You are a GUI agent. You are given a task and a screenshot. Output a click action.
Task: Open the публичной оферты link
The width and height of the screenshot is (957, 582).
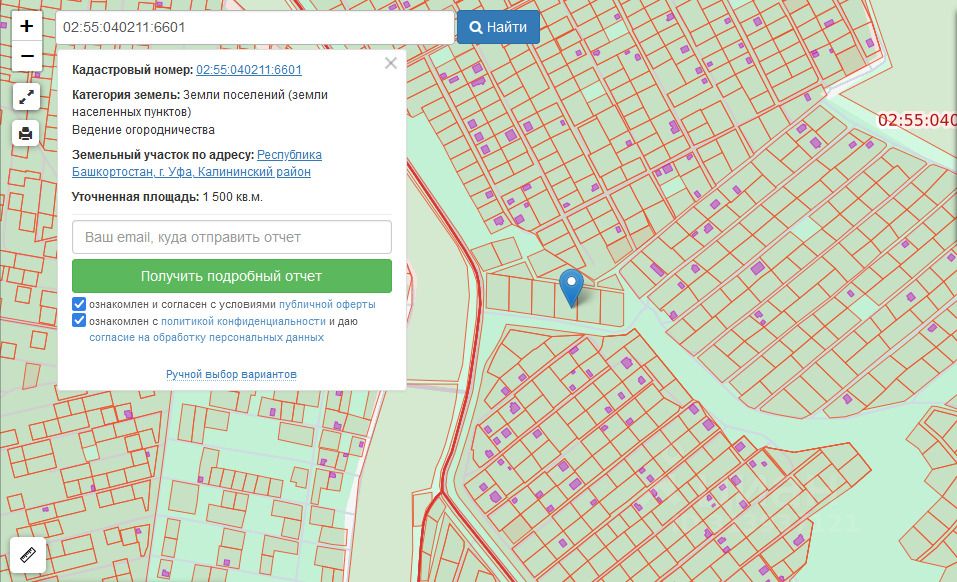tap(327, 304)
